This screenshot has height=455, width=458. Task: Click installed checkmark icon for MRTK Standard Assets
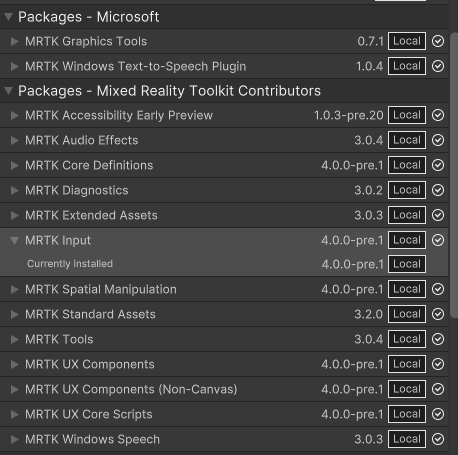coord(438,314)
